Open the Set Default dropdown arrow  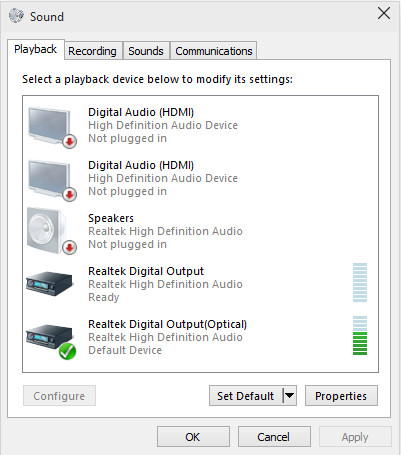tap(289, 396)
